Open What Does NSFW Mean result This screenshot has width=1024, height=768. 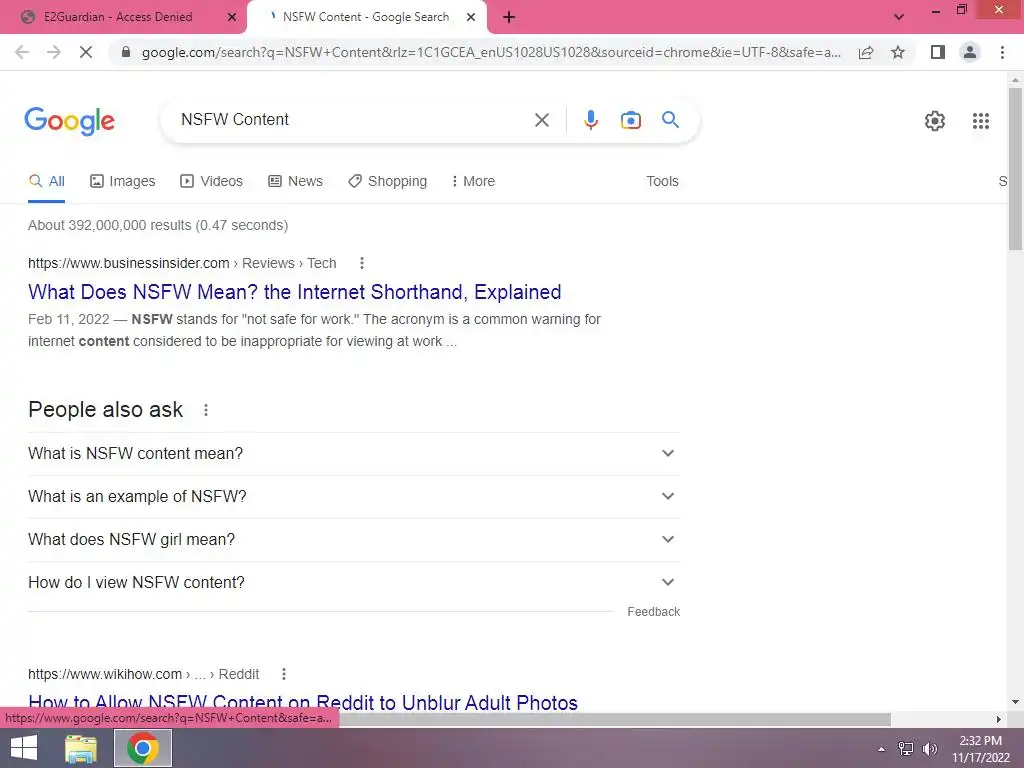tap(295, 292)
